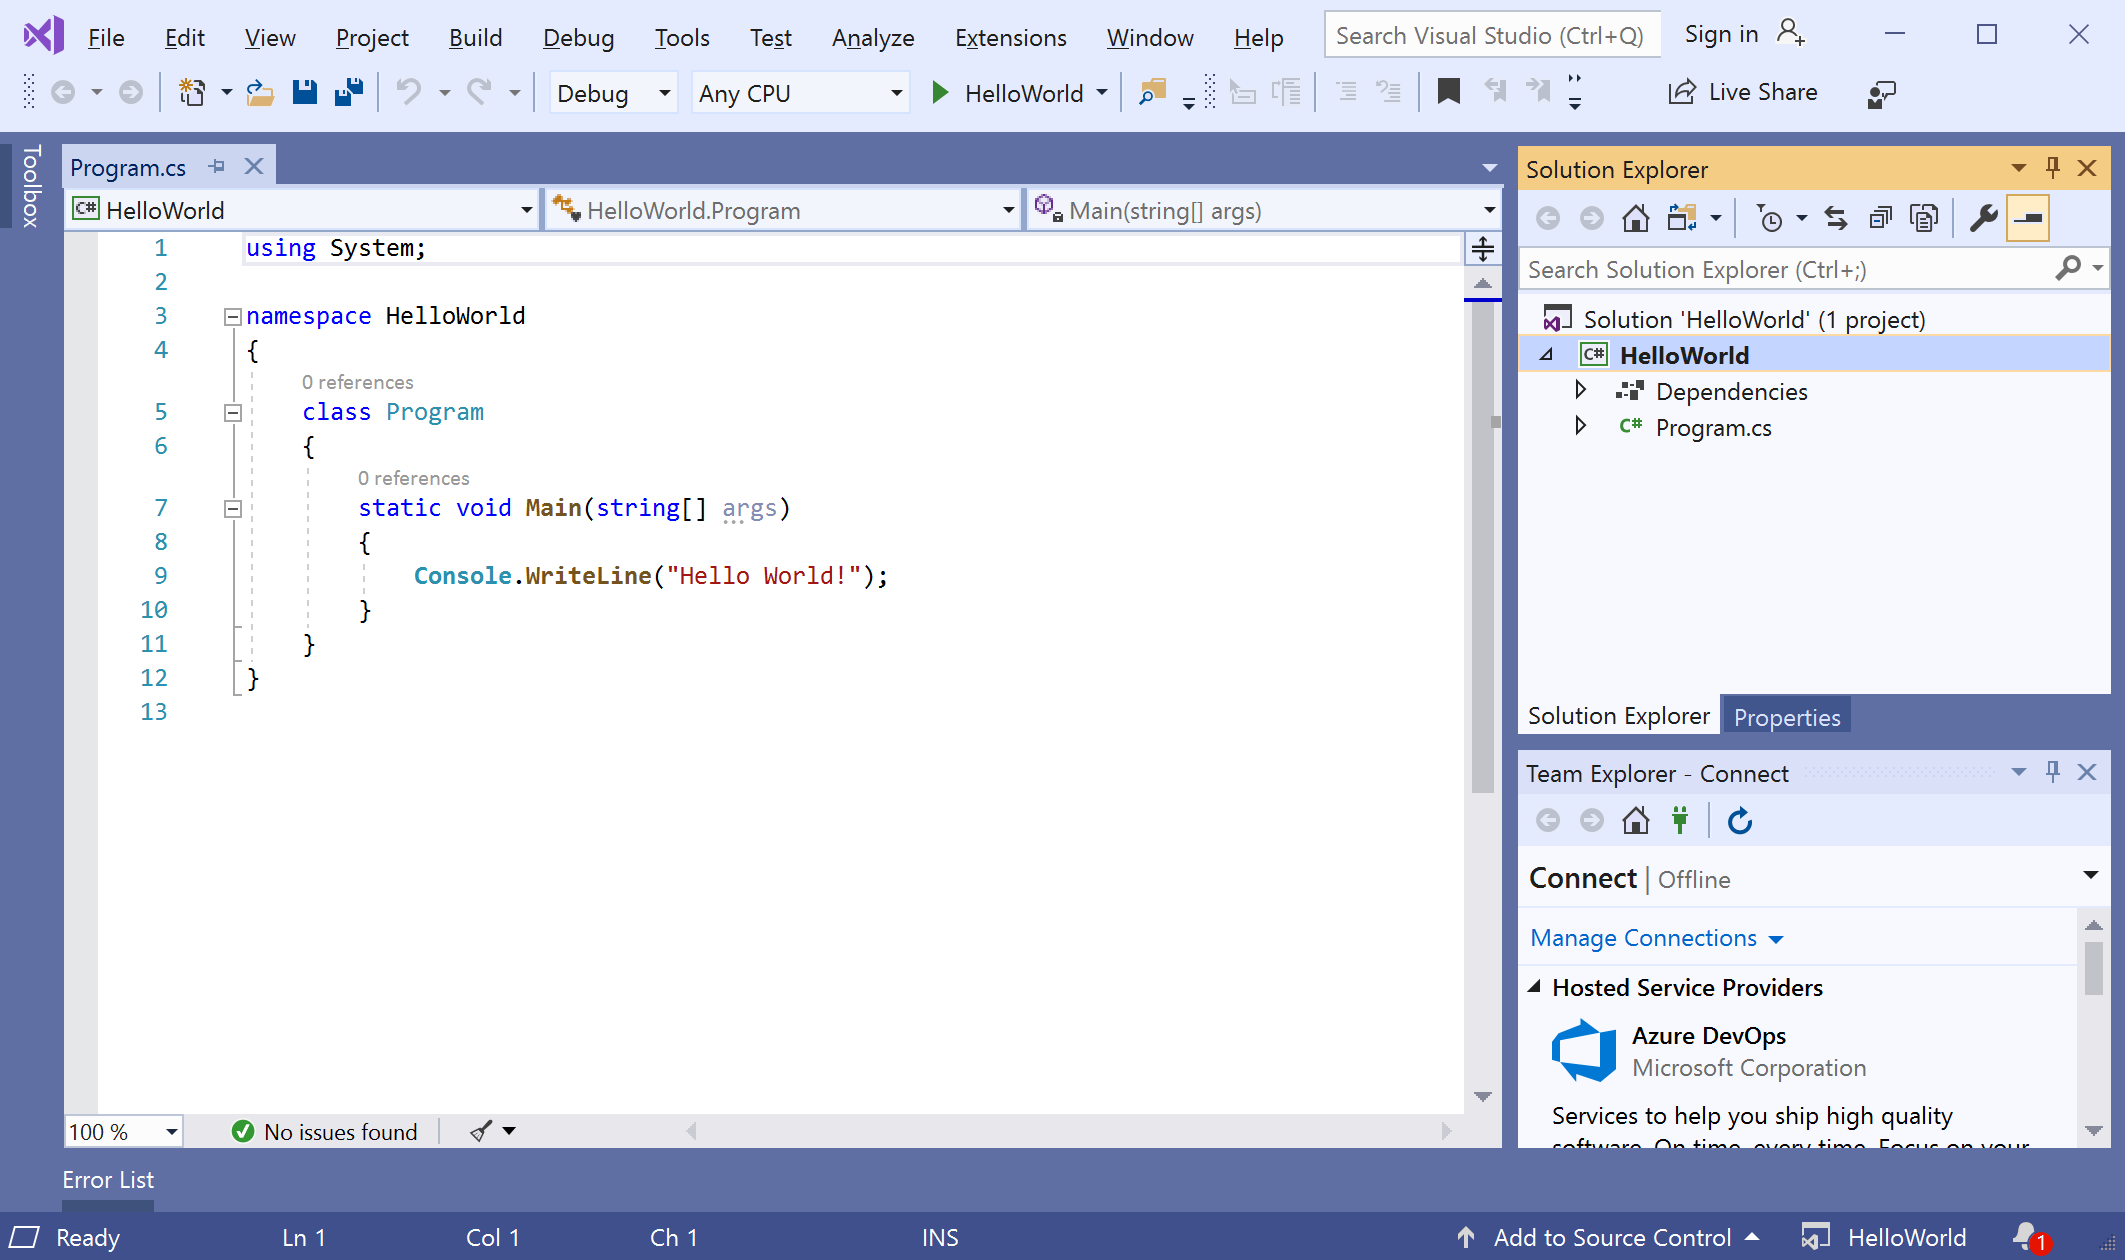The width and height of the screenshot is (2125, 1260).
Task: Click the Bookmarks toggle icon in toolbar
Action: [1447, 94]
